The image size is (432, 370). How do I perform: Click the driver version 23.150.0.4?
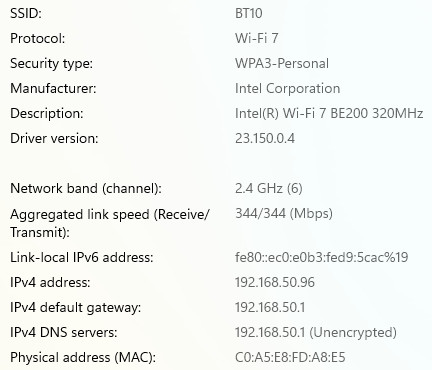265,138
